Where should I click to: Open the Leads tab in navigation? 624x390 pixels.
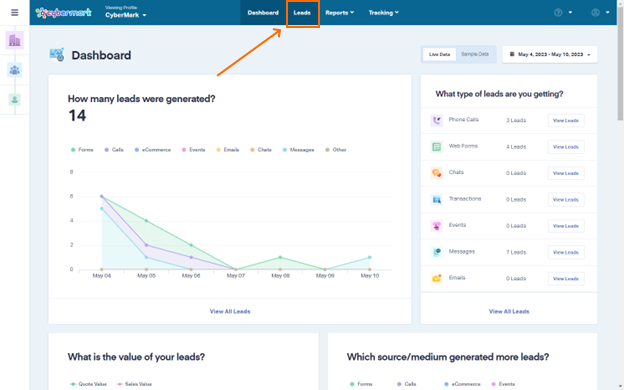(302, 13)
